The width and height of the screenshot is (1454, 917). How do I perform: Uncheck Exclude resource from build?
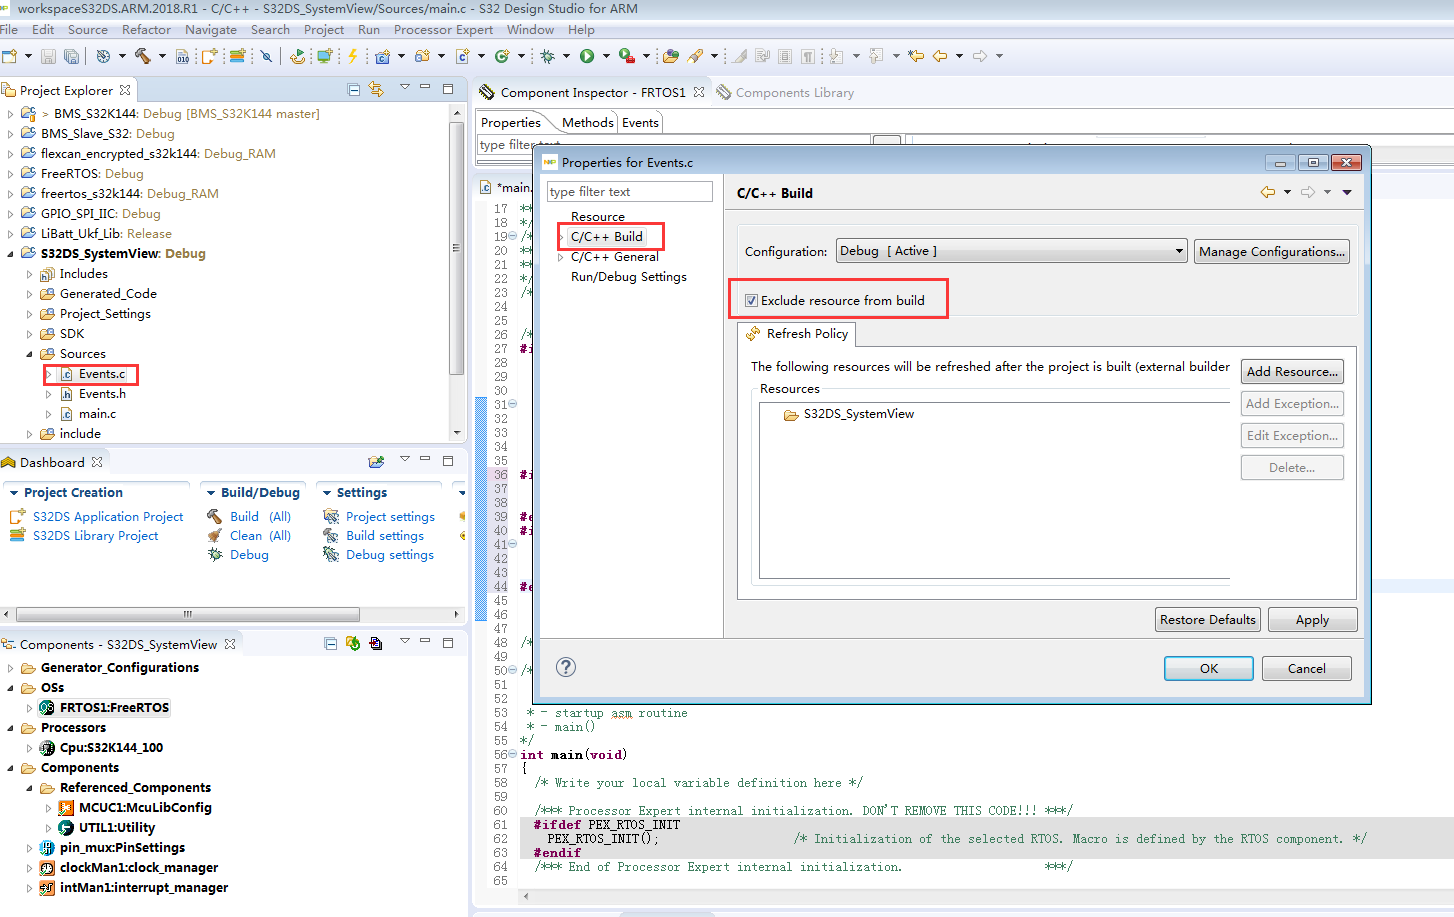tap(750, 298)
